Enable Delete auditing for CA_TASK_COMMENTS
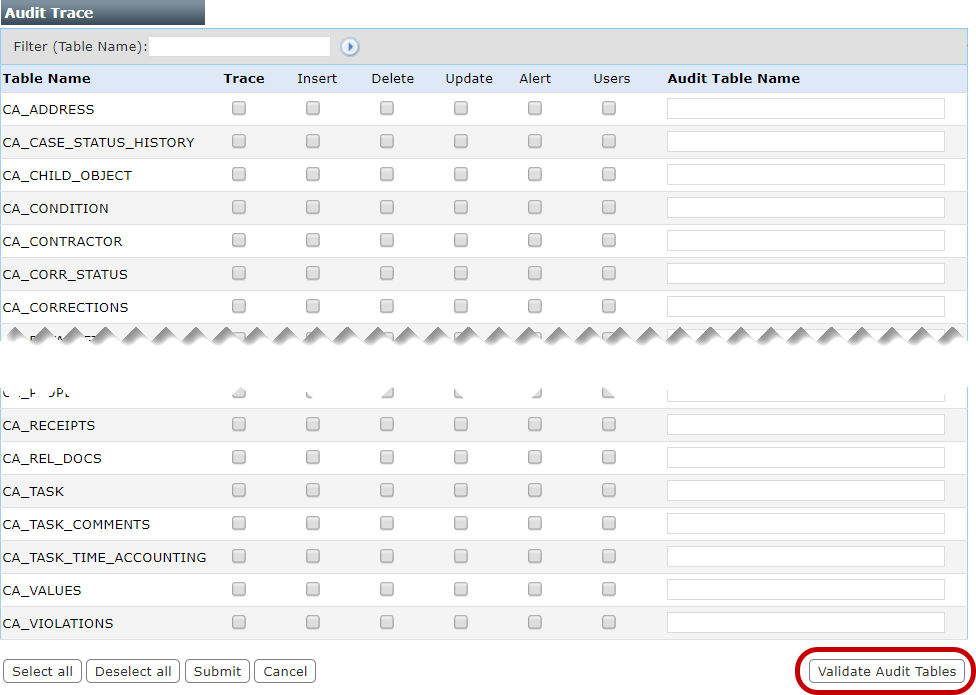 point(386,523)
